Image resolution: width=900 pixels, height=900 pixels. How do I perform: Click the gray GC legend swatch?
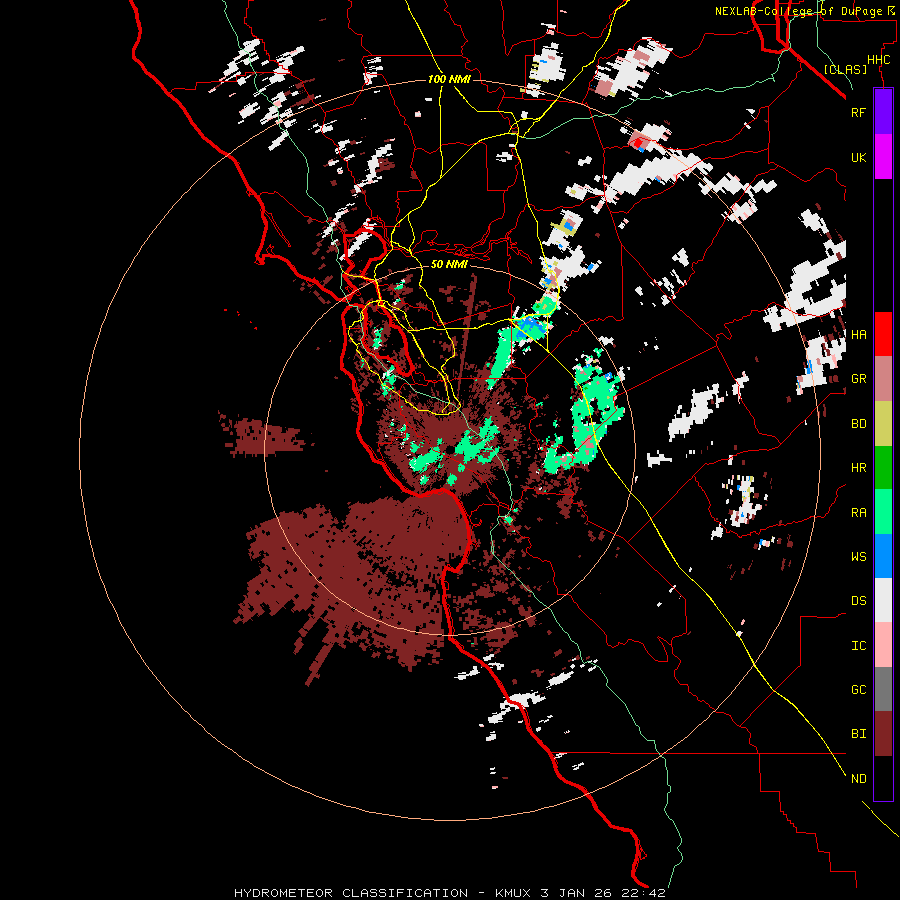[883, 689]
